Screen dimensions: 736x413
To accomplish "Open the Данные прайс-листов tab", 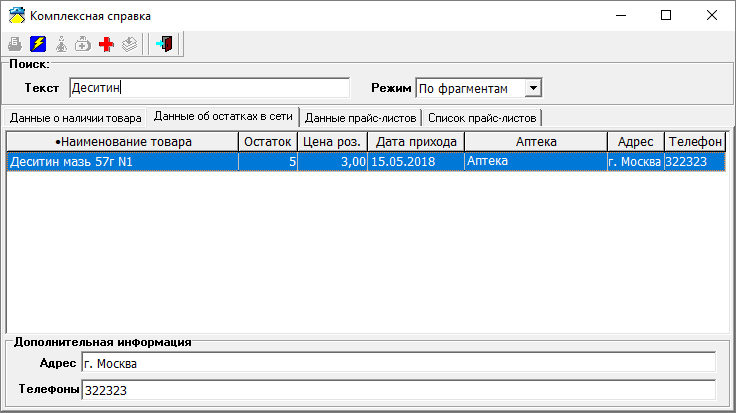I will click(x=360, y=117).
